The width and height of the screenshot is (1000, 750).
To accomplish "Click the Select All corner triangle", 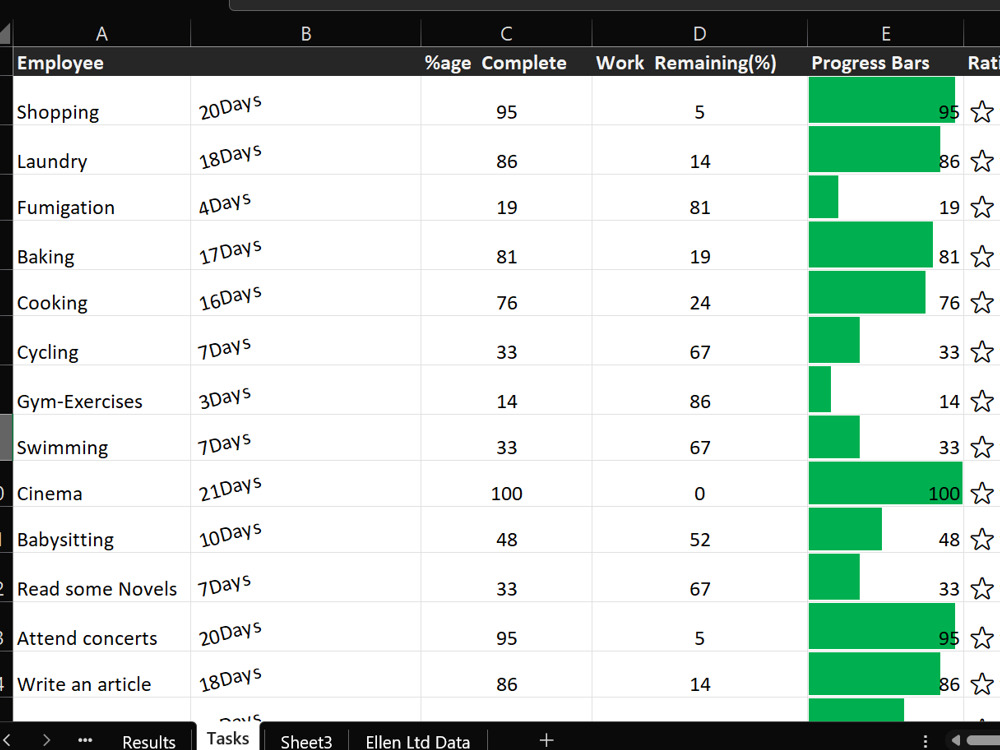I will (x=6, y=33).
